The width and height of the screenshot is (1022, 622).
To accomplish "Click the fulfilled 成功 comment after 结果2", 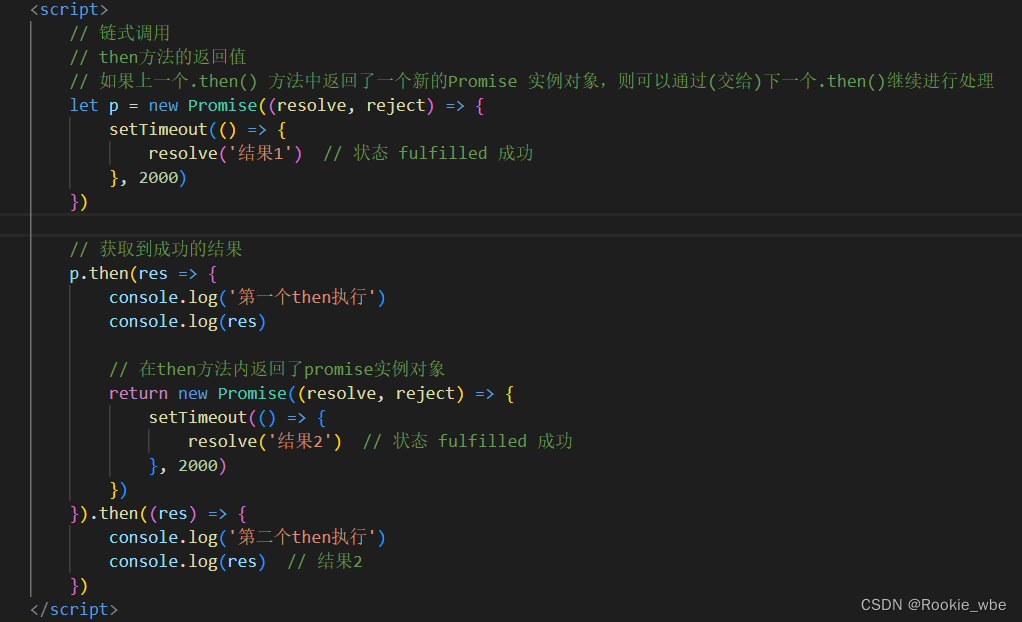I will [x=468, y=442].
